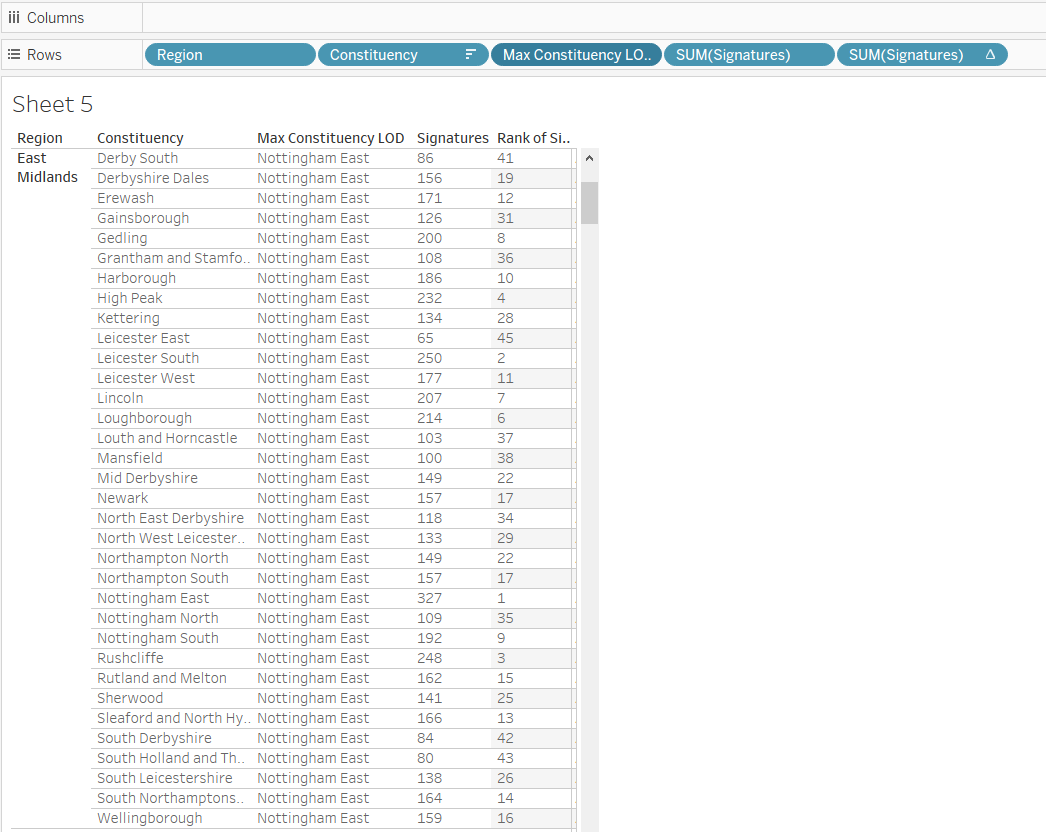Click the scrollbar up arrow
1046x832 pixels.
[589, 157]
